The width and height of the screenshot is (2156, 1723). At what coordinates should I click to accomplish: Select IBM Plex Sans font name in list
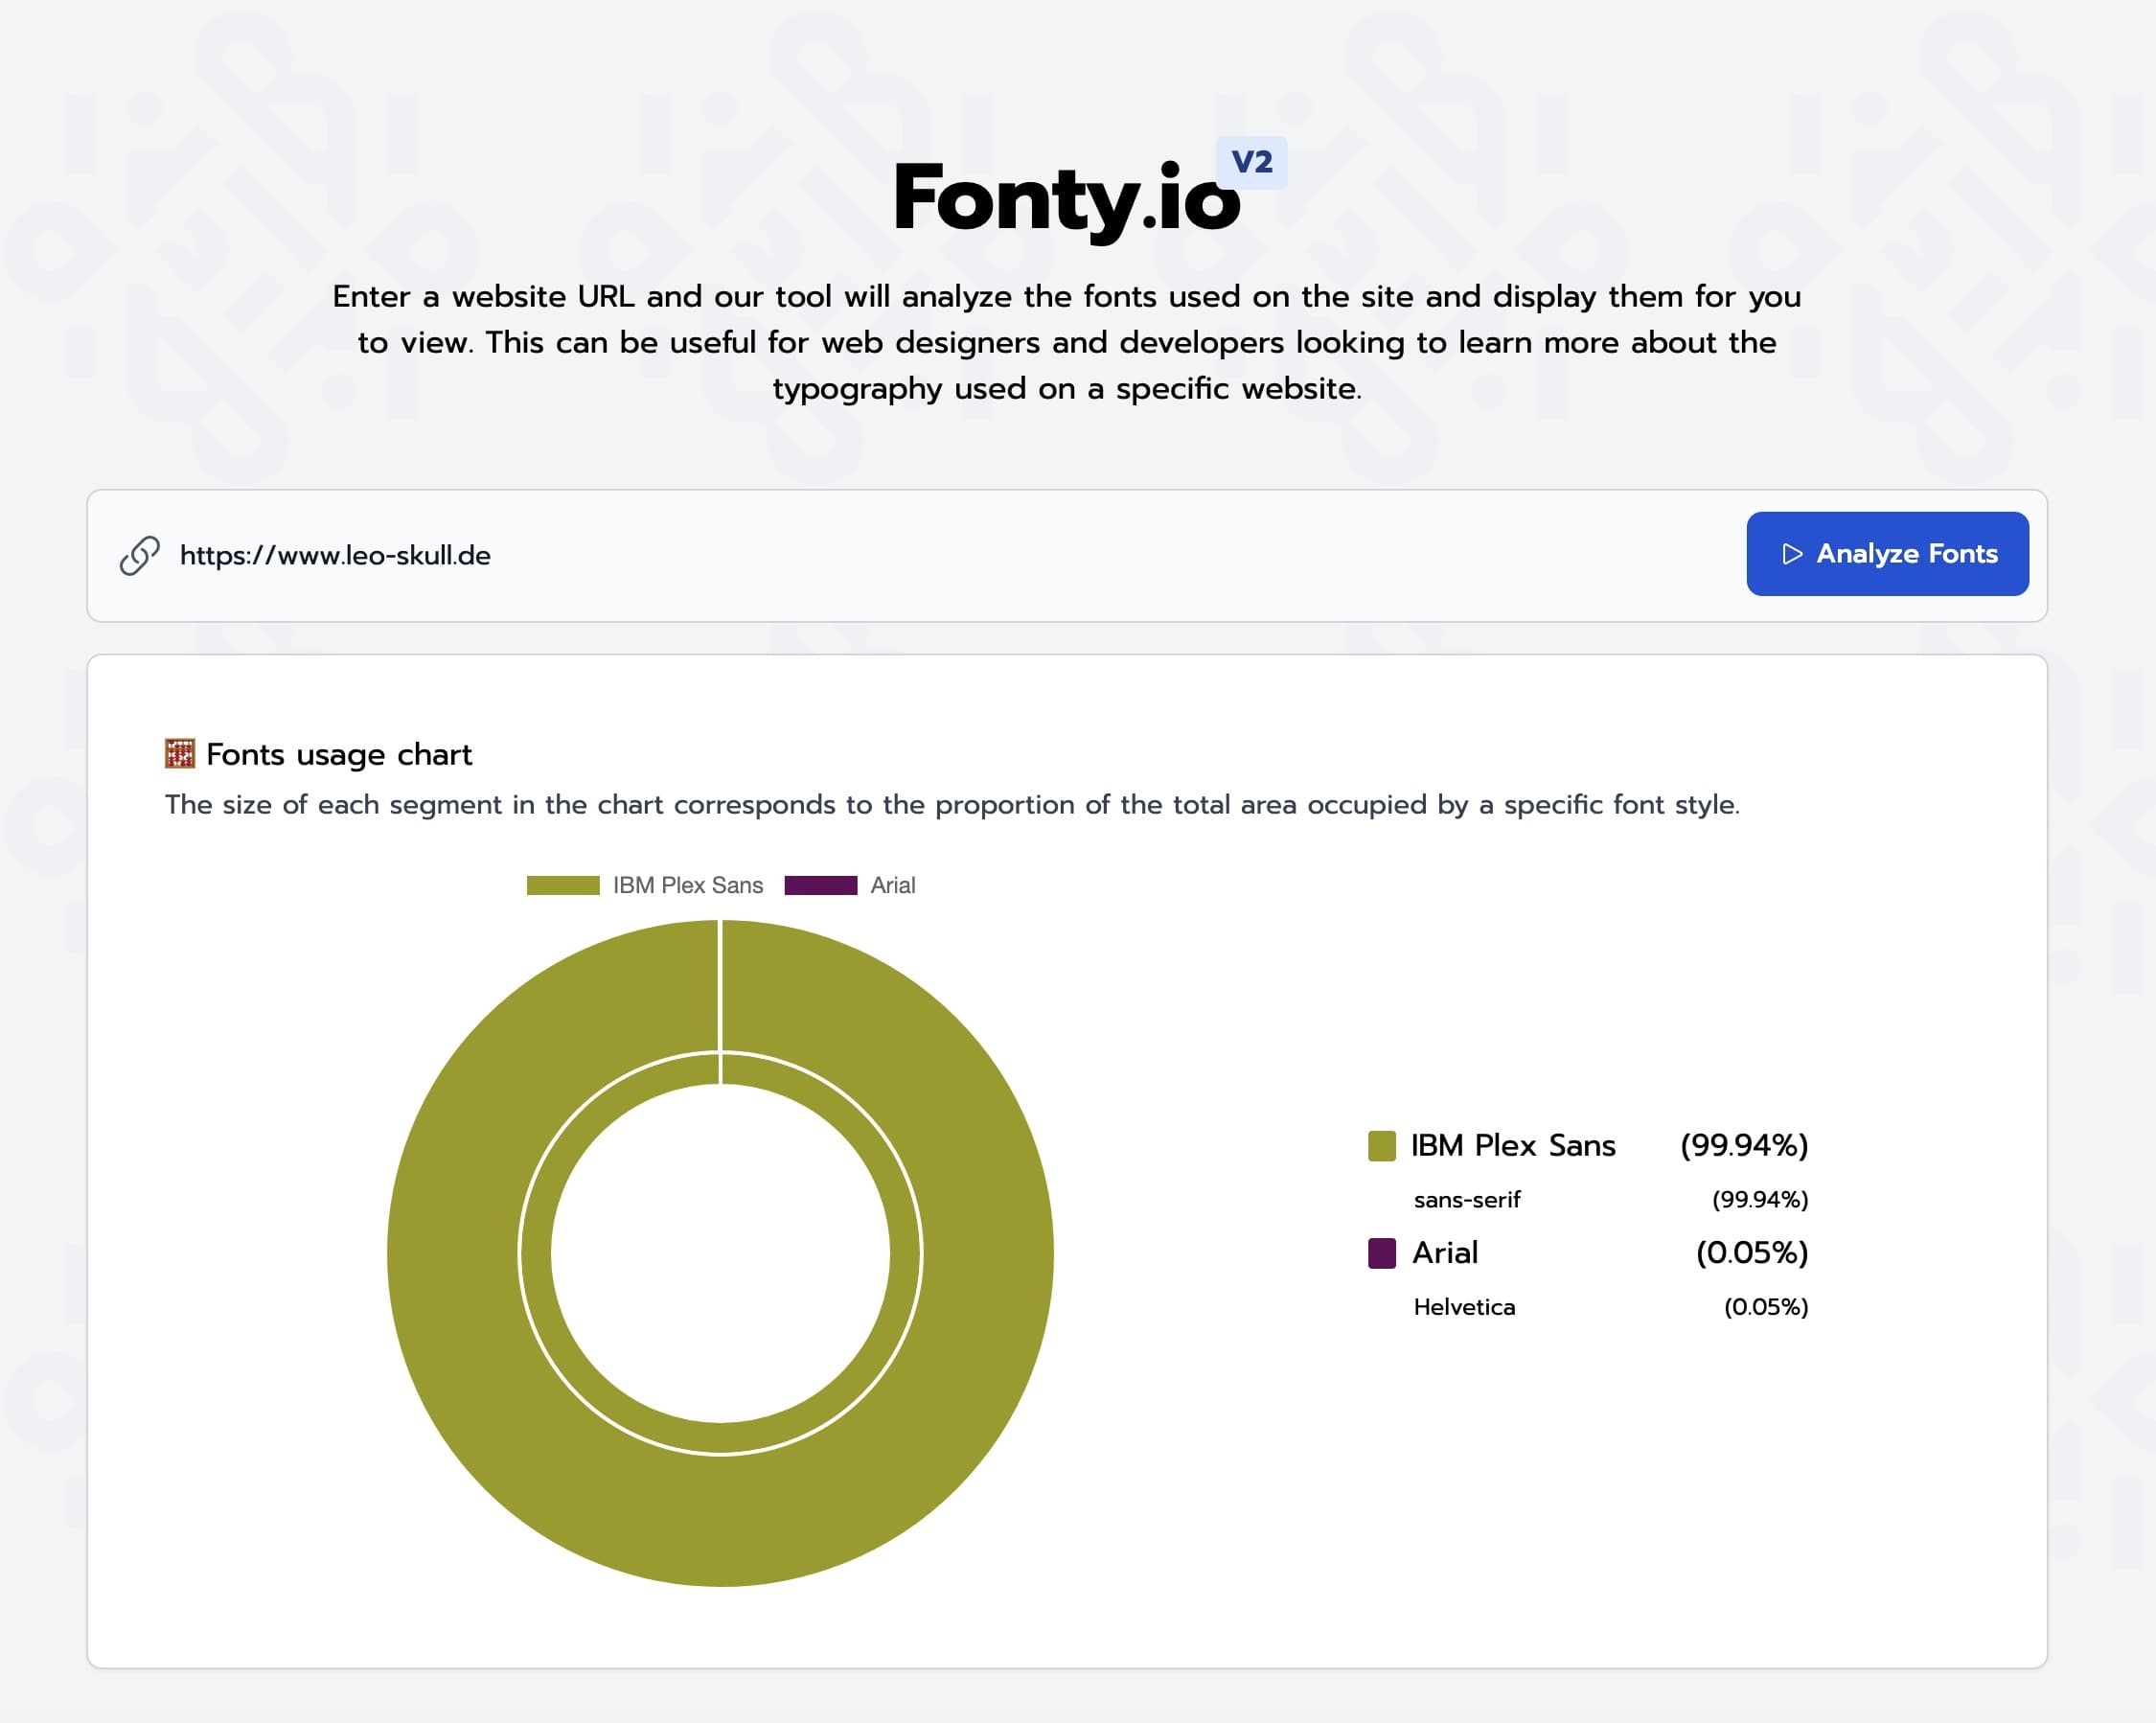(x=1512, y=1146)
